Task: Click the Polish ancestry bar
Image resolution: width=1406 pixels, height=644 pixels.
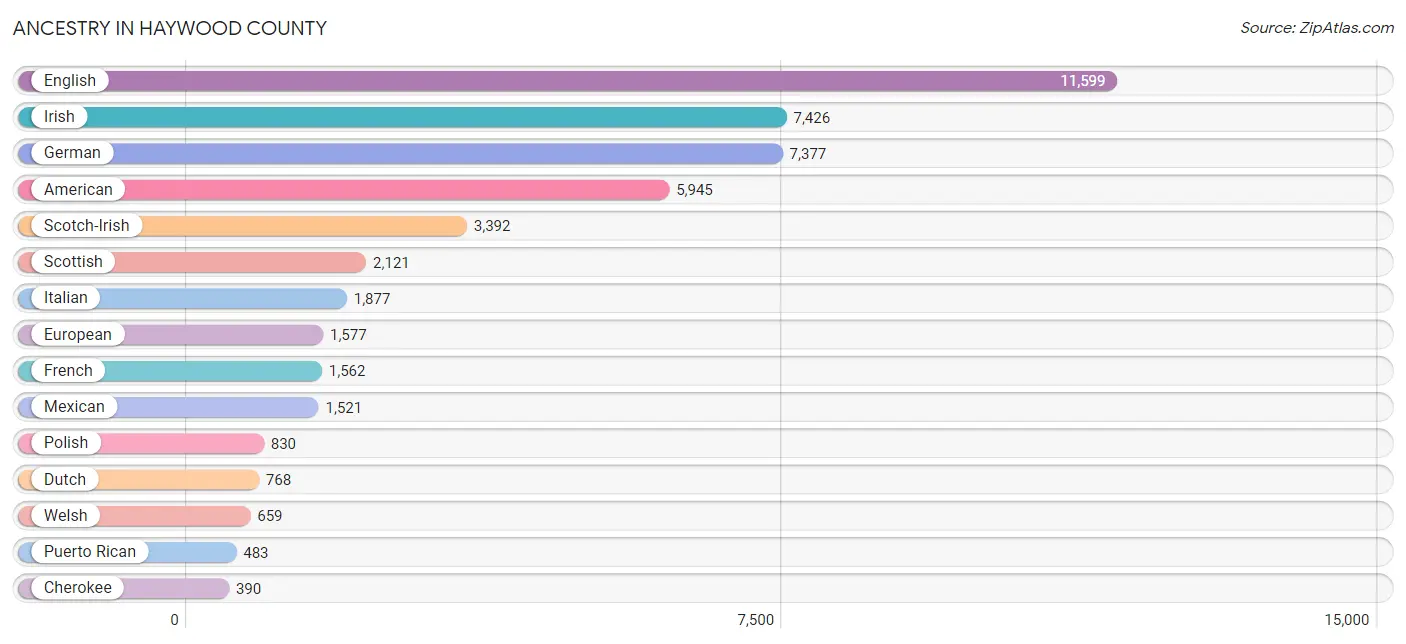Action: (141, 443)
